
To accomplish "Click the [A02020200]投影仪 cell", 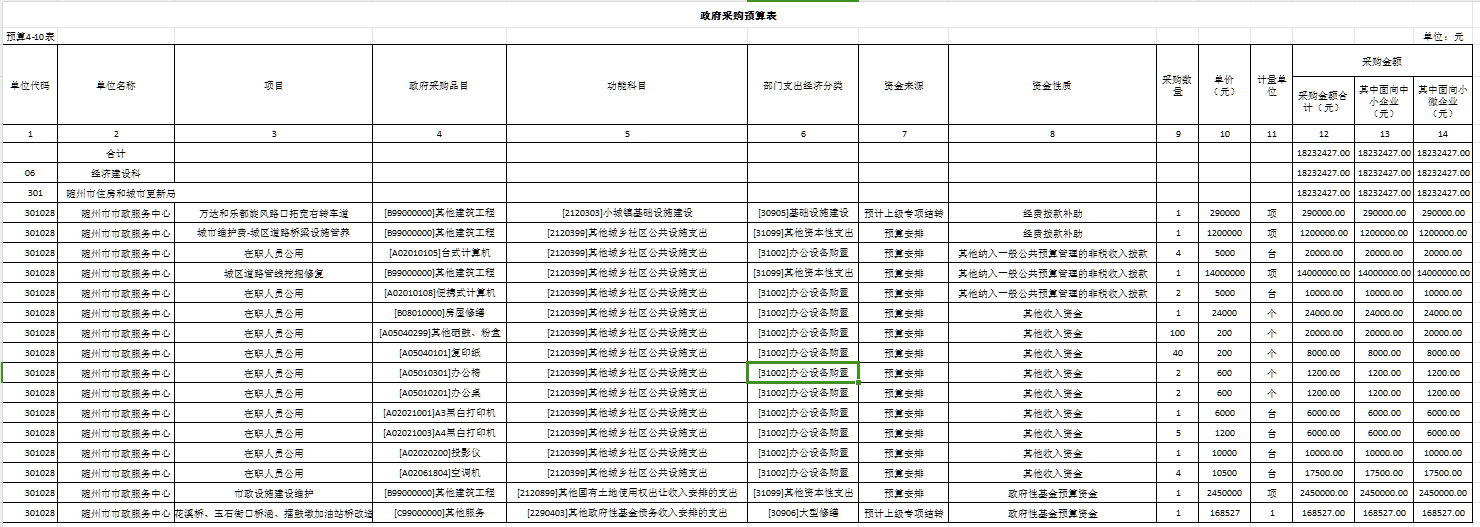I will tap(439, 453).
